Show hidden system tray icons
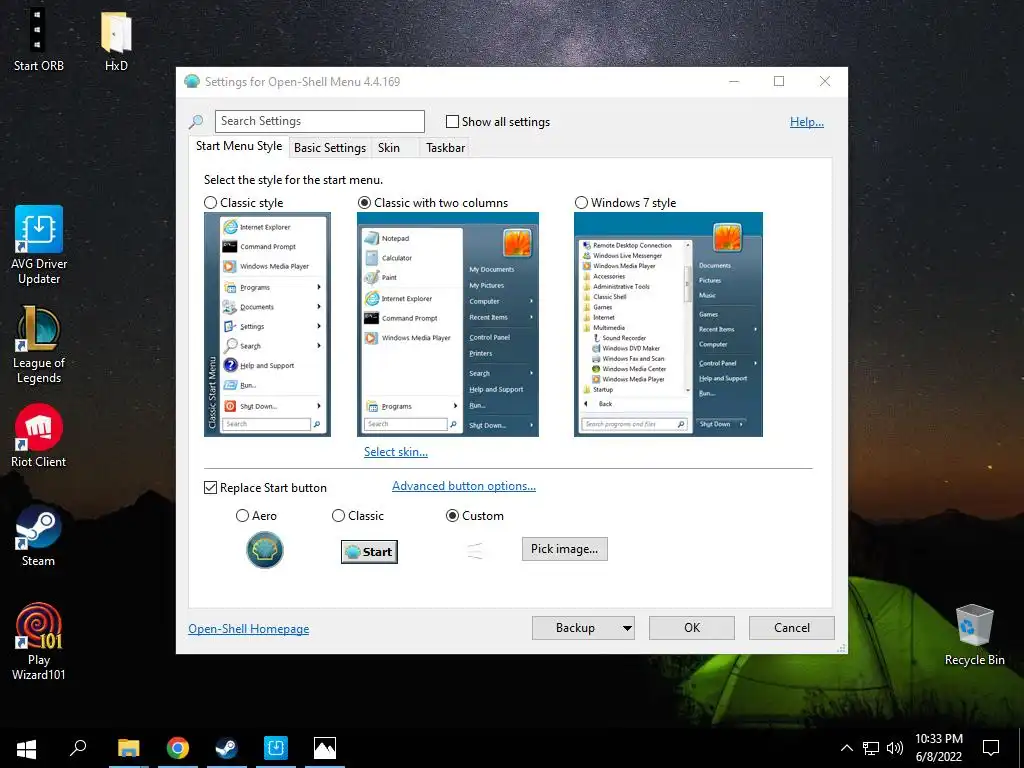1024x768 pixels. pyautogui.click(x=846, y=748)
